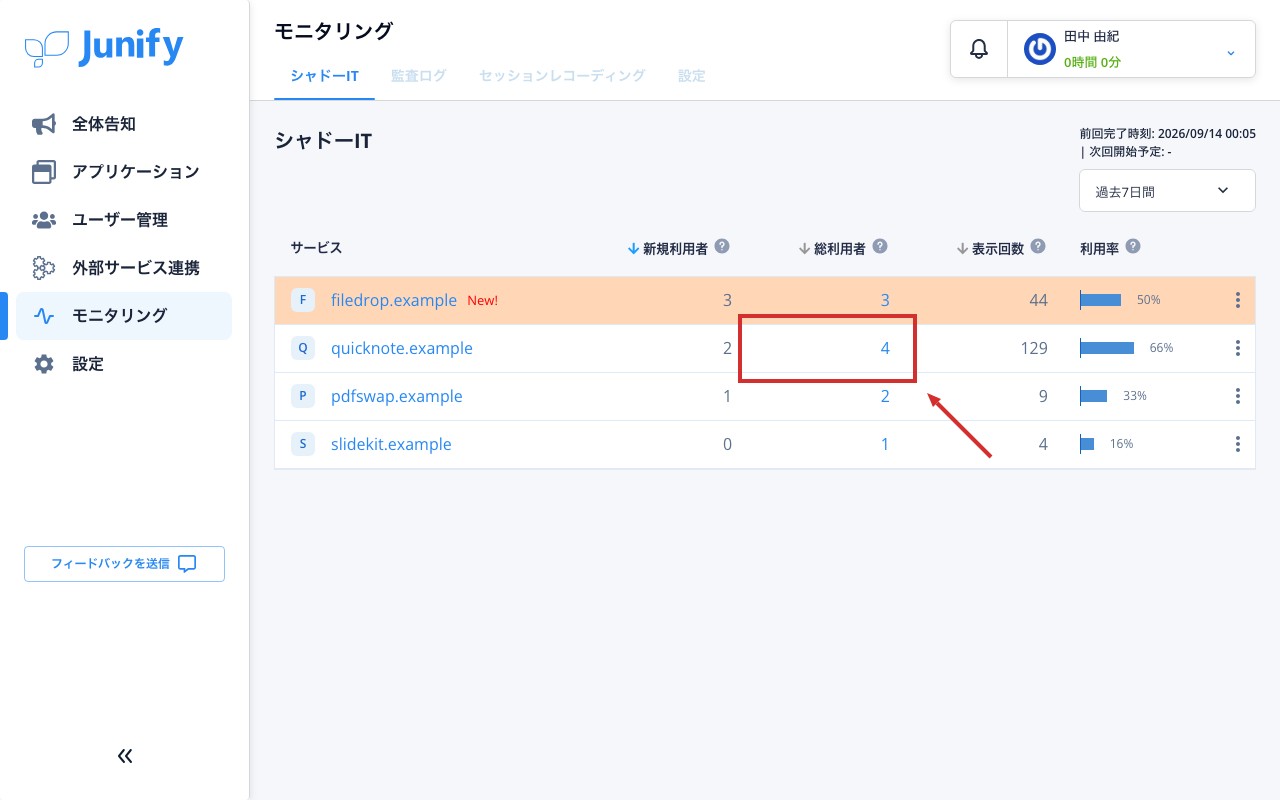Switch to セッションレコーディング tab
This screenshot has width=1280, height=800.
point(562,76)
